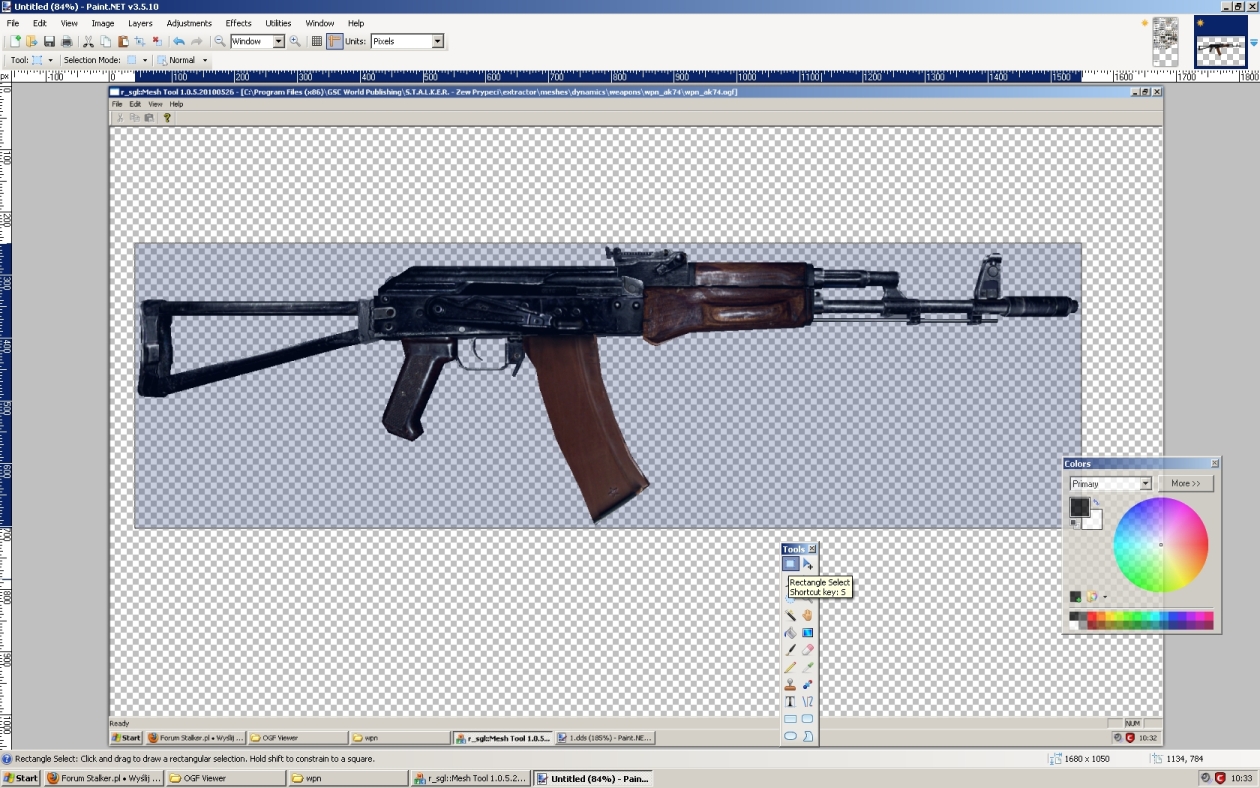1260x788 pixels.
Task: Select the Gradient tool
Action: tap(807, 633)
